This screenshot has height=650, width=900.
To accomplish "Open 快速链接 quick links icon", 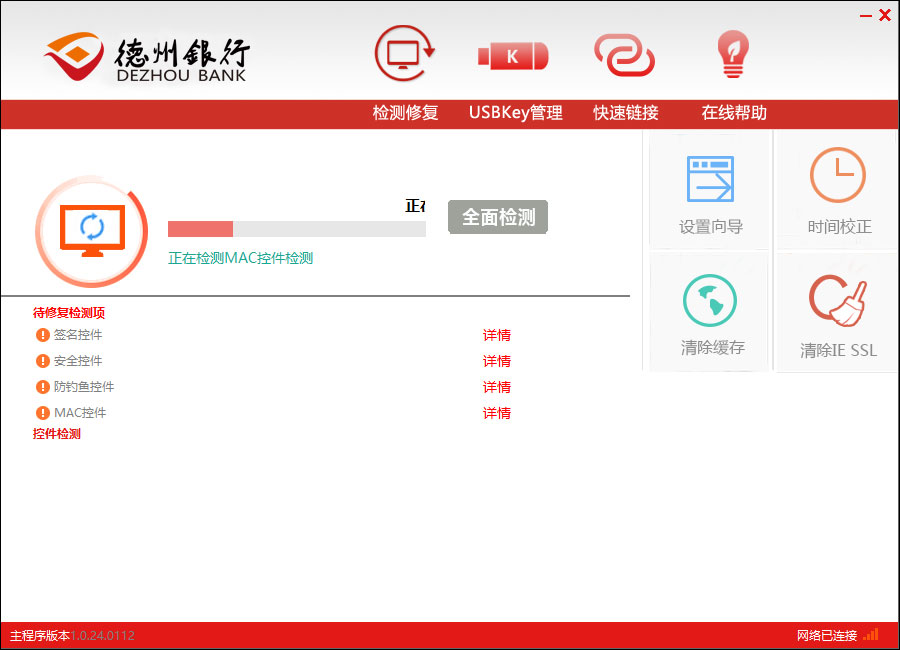I will click(624, 55).
